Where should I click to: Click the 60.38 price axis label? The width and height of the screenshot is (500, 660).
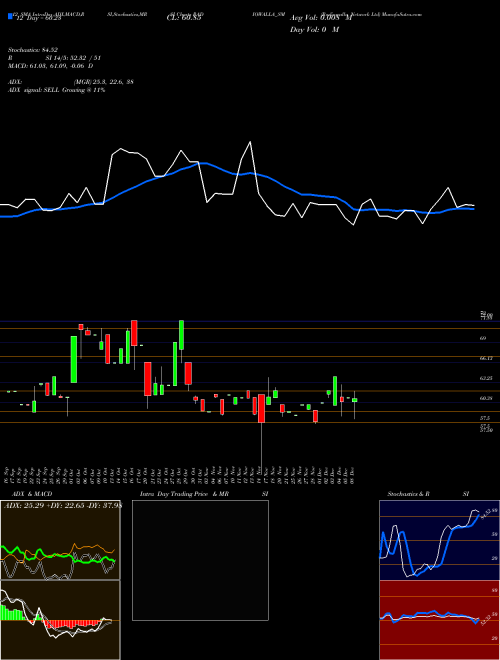(x=486, y=398)
